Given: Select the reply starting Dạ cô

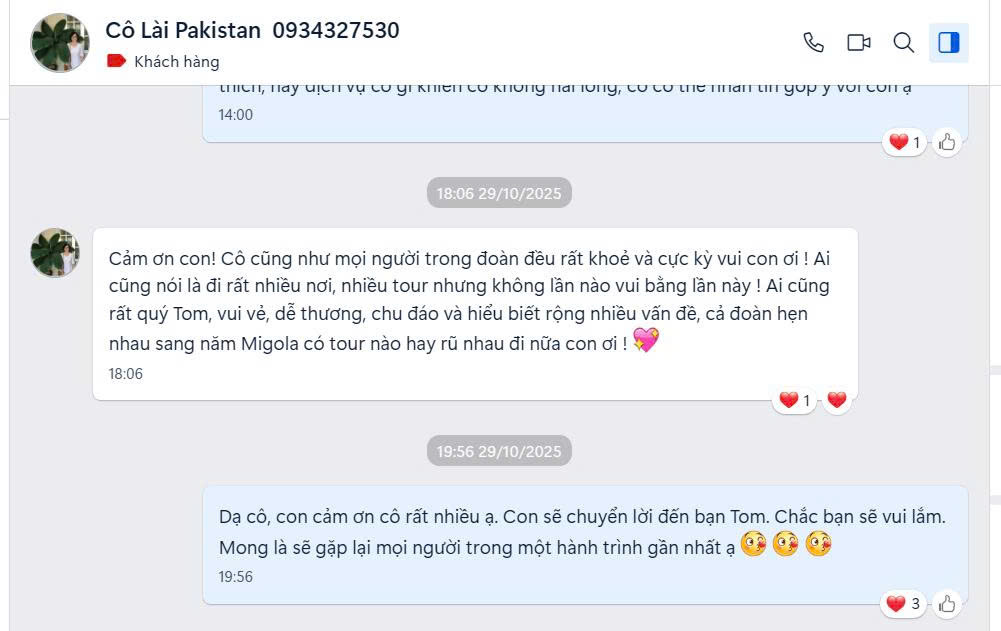Looking at the screenshot, I should (x=585, y=545).
